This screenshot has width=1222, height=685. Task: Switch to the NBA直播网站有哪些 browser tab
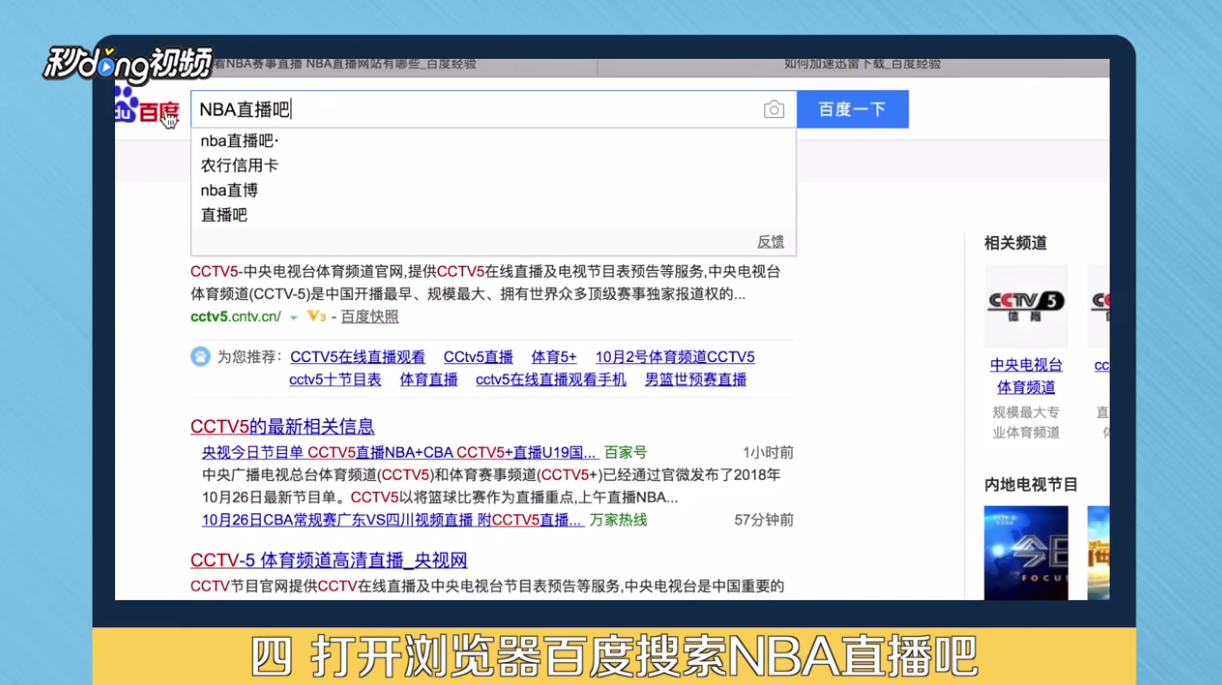point(356,64)
